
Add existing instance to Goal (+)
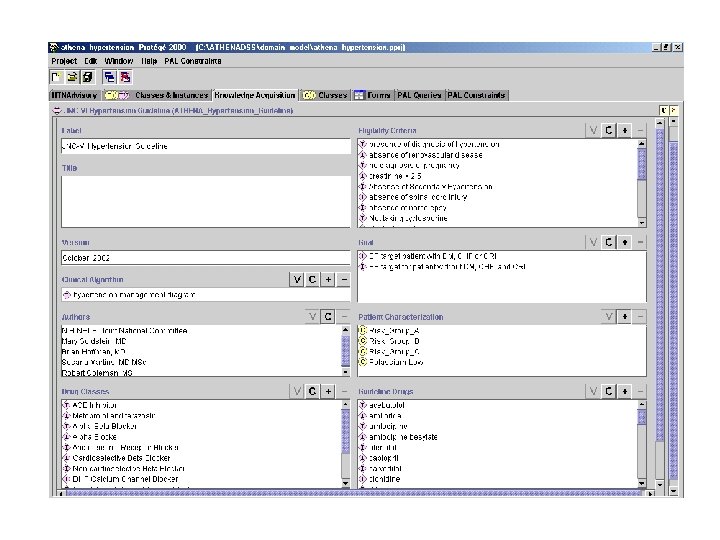pyautogui.click(x=624, y=242)
